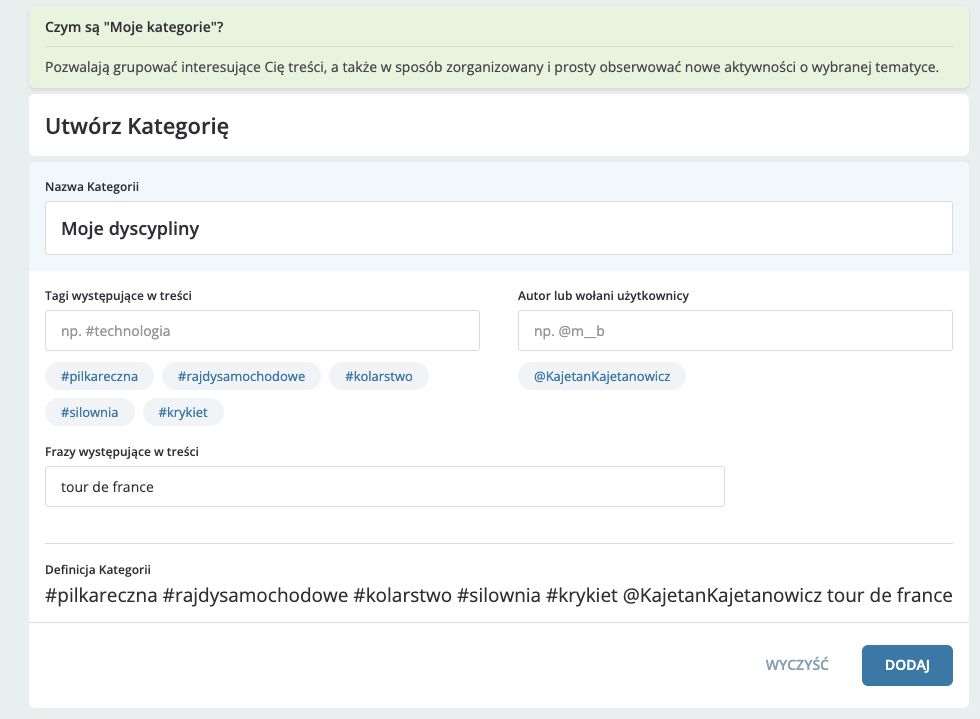Click the #kolarstwo tag chip
980x719 pixels.
pyautogui.click(x=379, y=376)
